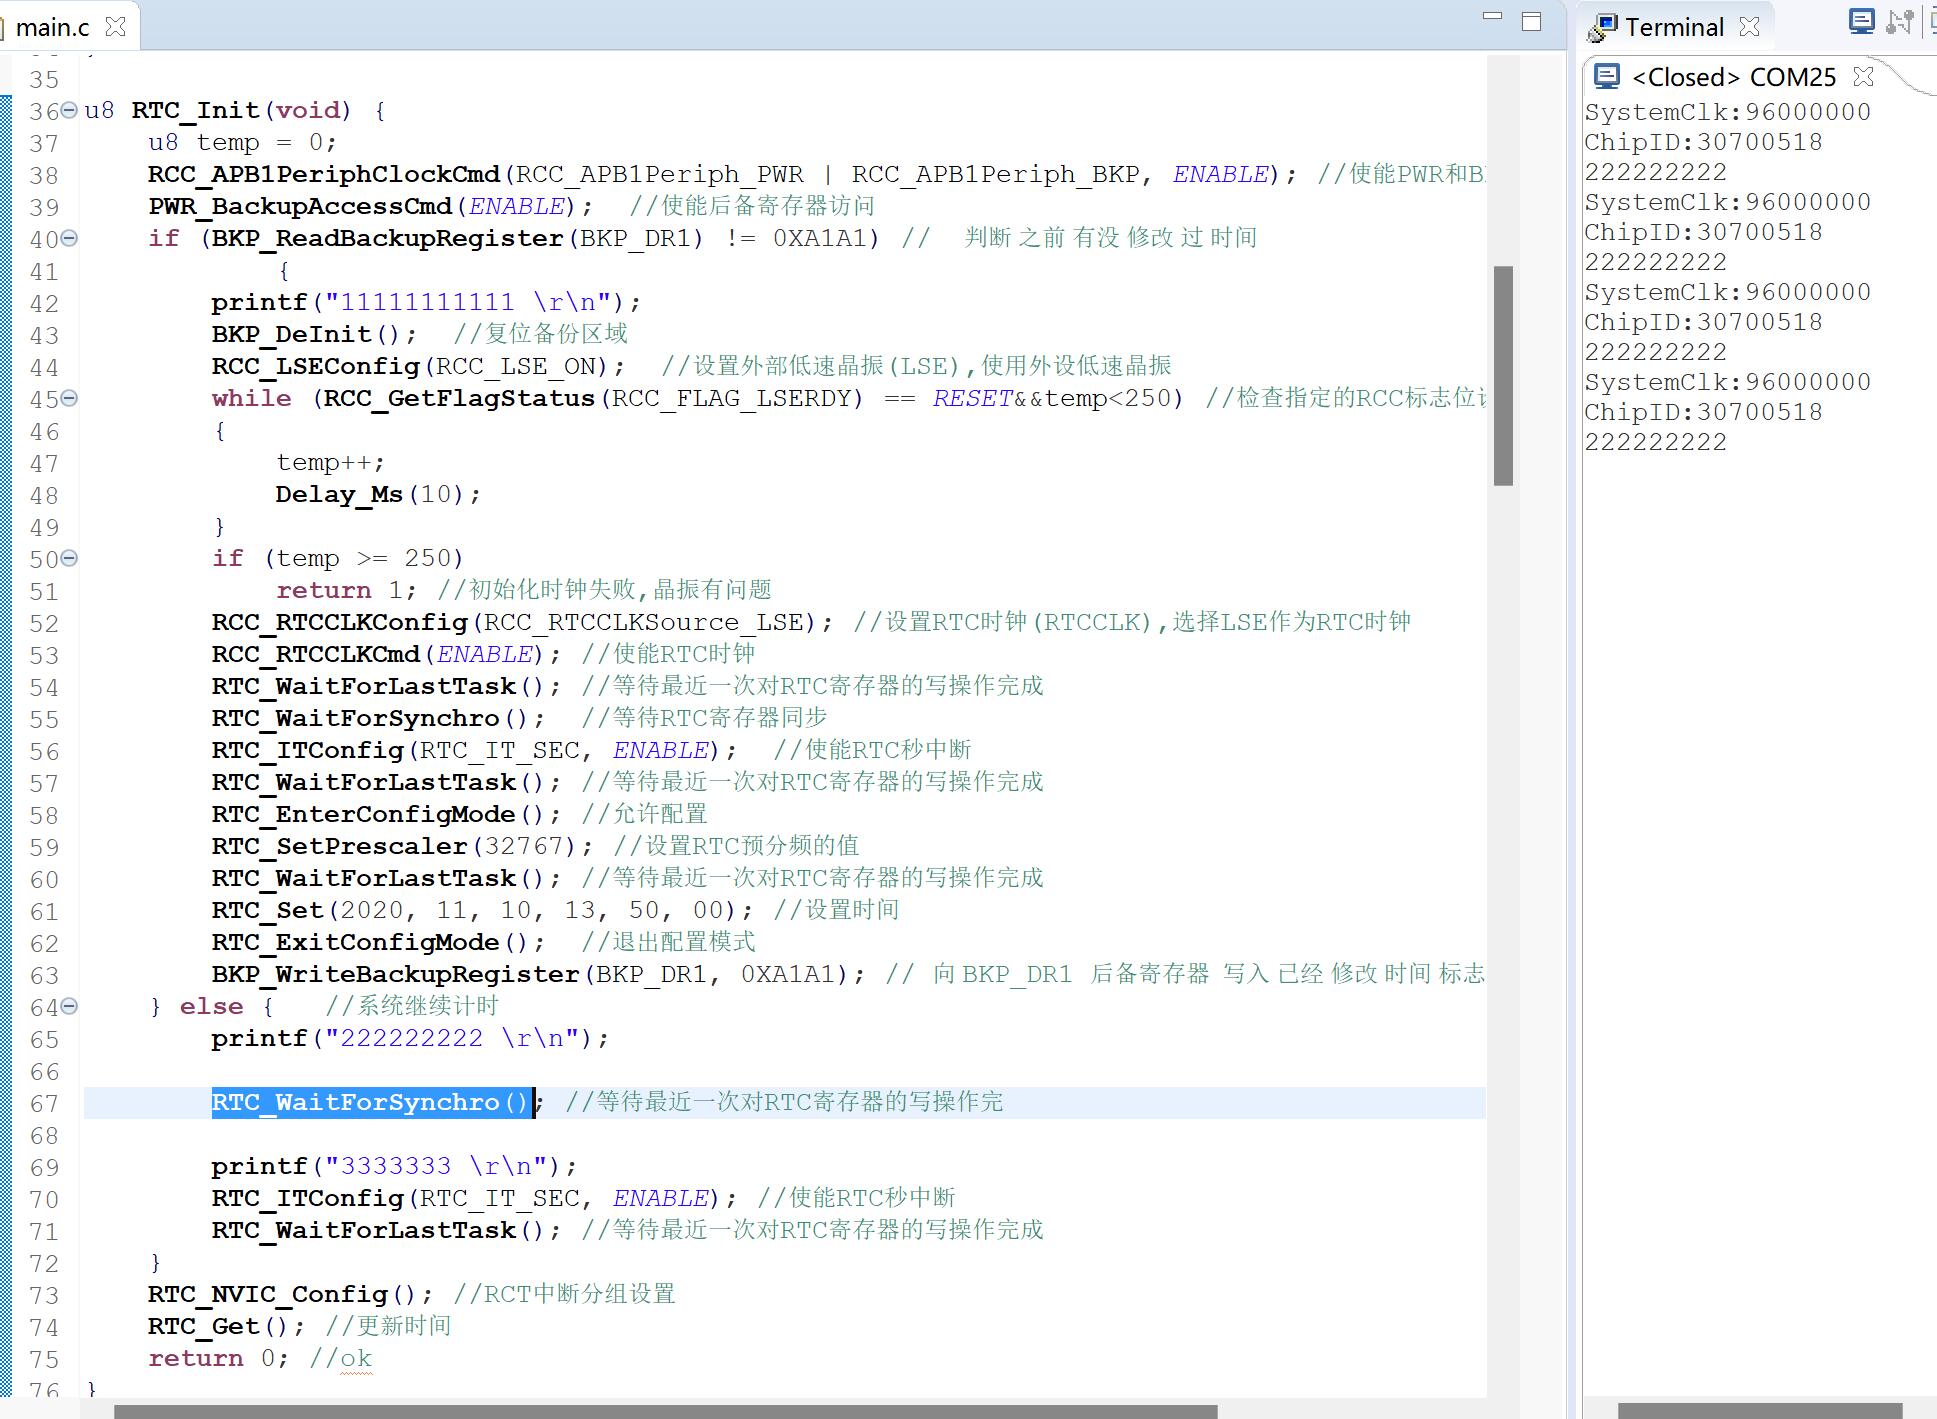Select the Terminal view tab

1674,27
